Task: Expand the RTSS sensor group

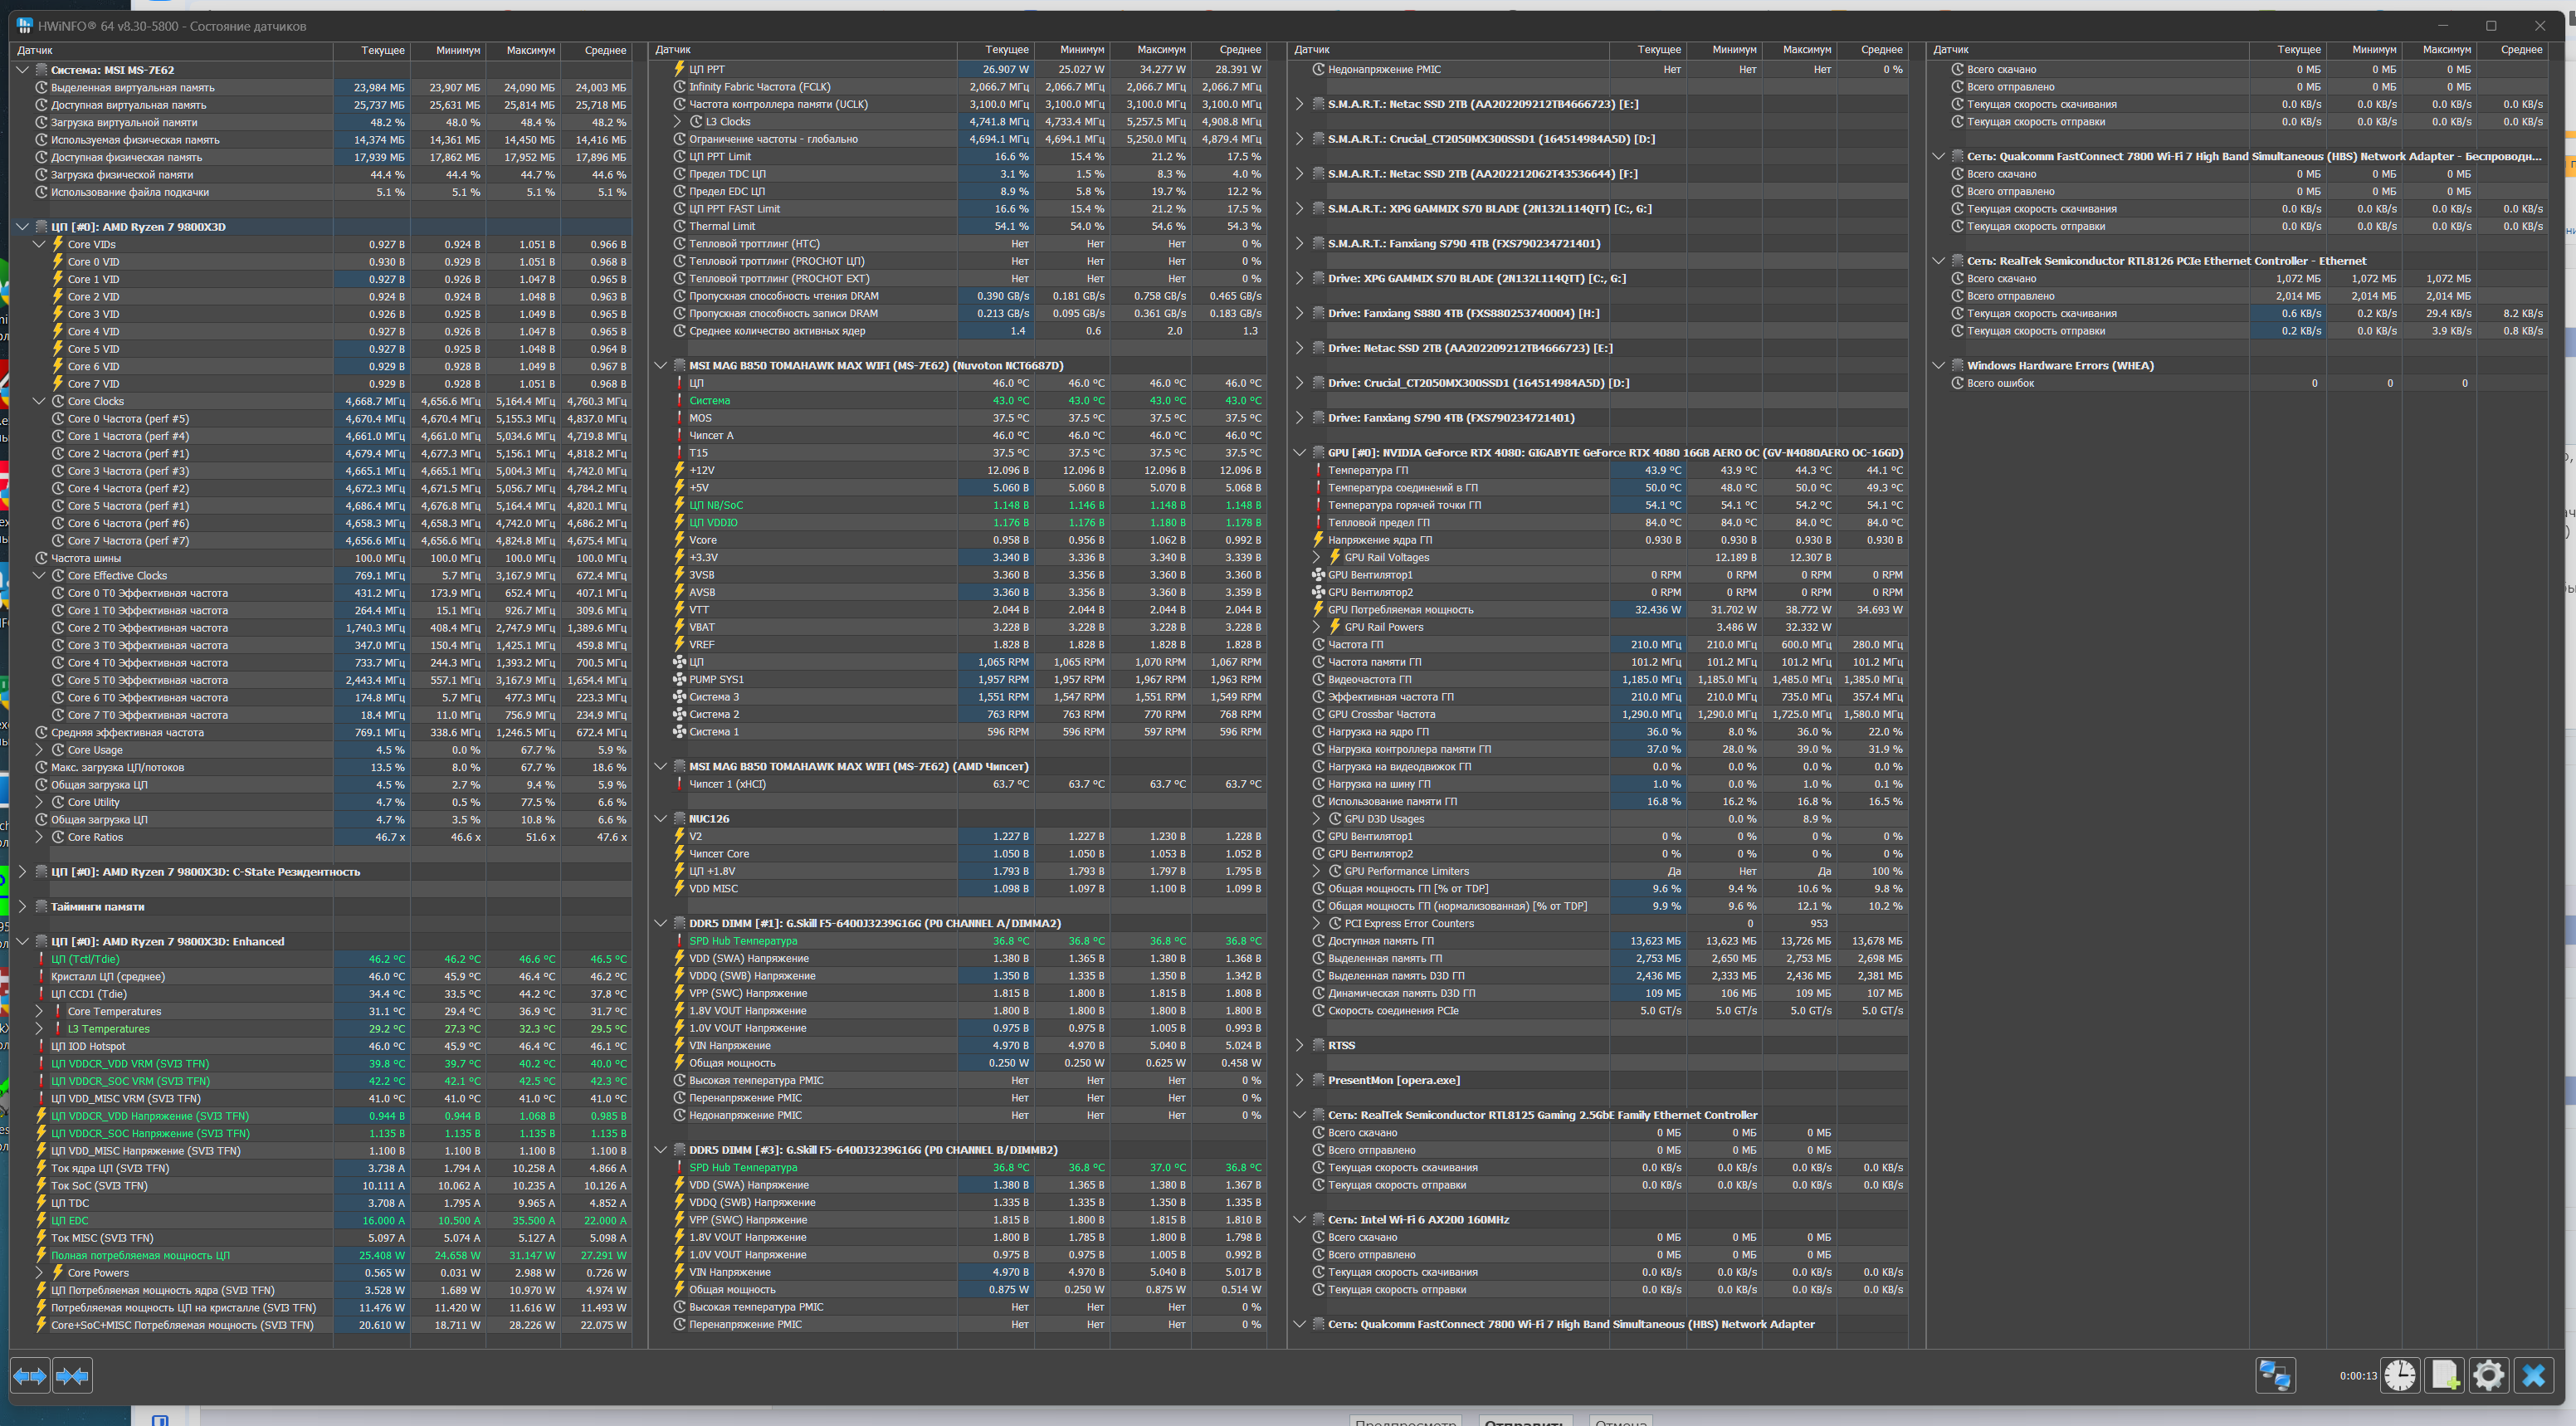Action: (1299, 1045)
